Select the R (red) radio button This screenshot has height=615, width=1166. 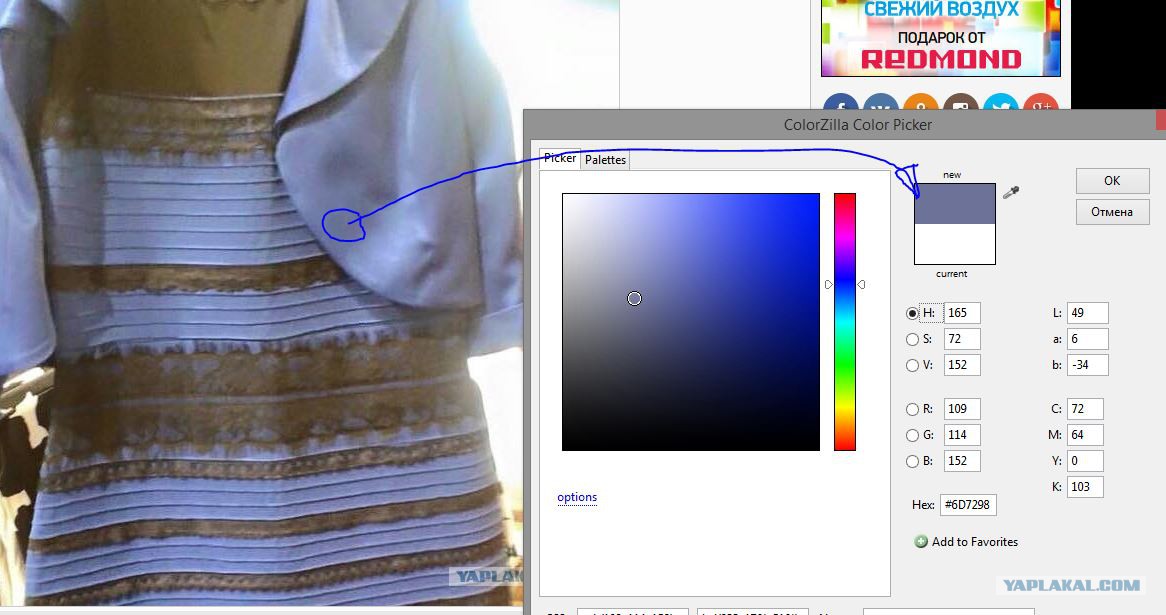(912, 409)
